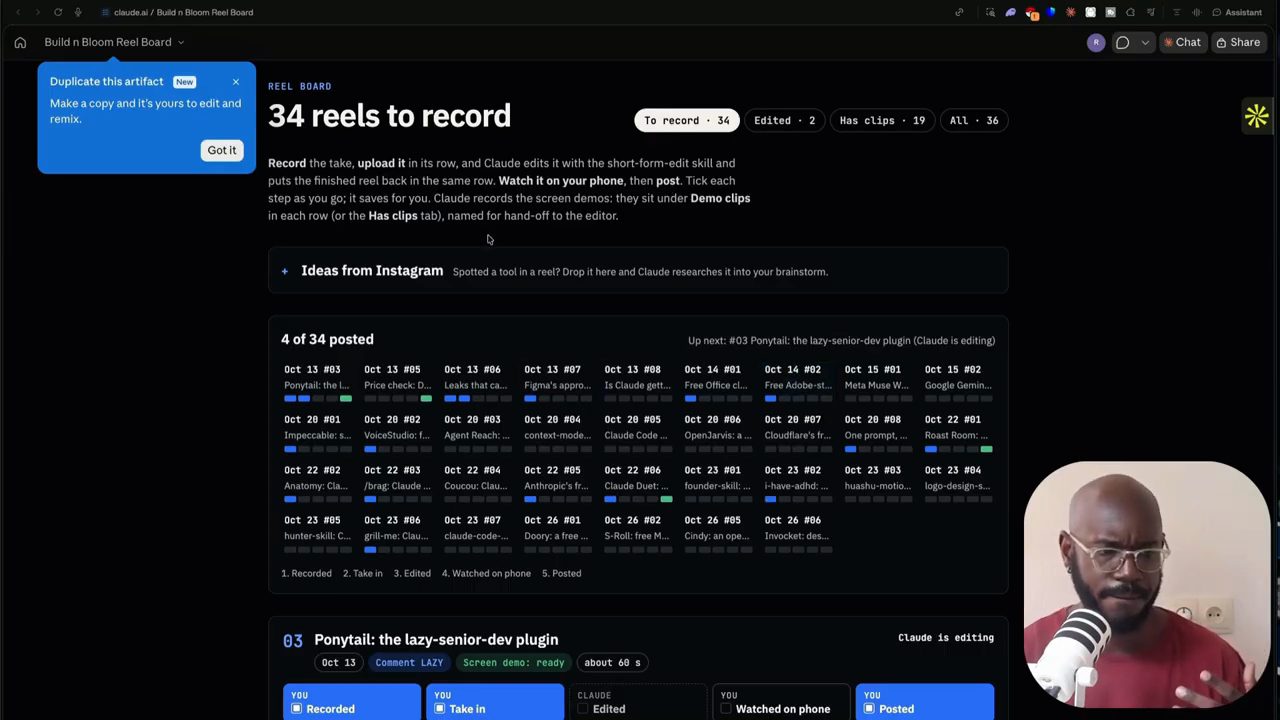This screenshot has width=1280, height=720.
Task: Toggle the Recorded checkbox for Ponytail
Action: (296, 709)
